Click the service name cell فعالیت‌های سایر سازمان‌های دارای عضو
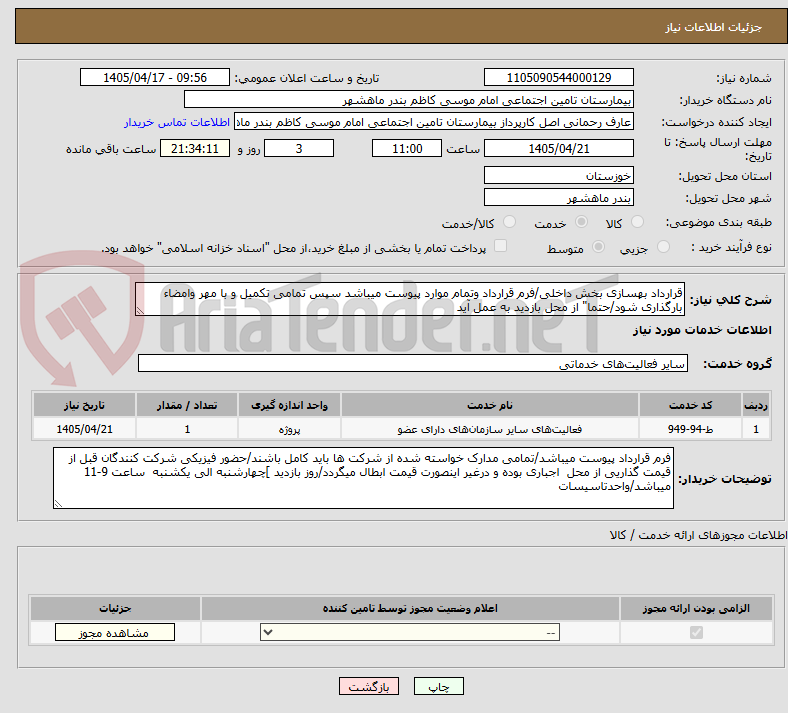The image size is (788, 713). tap(490, 429)
